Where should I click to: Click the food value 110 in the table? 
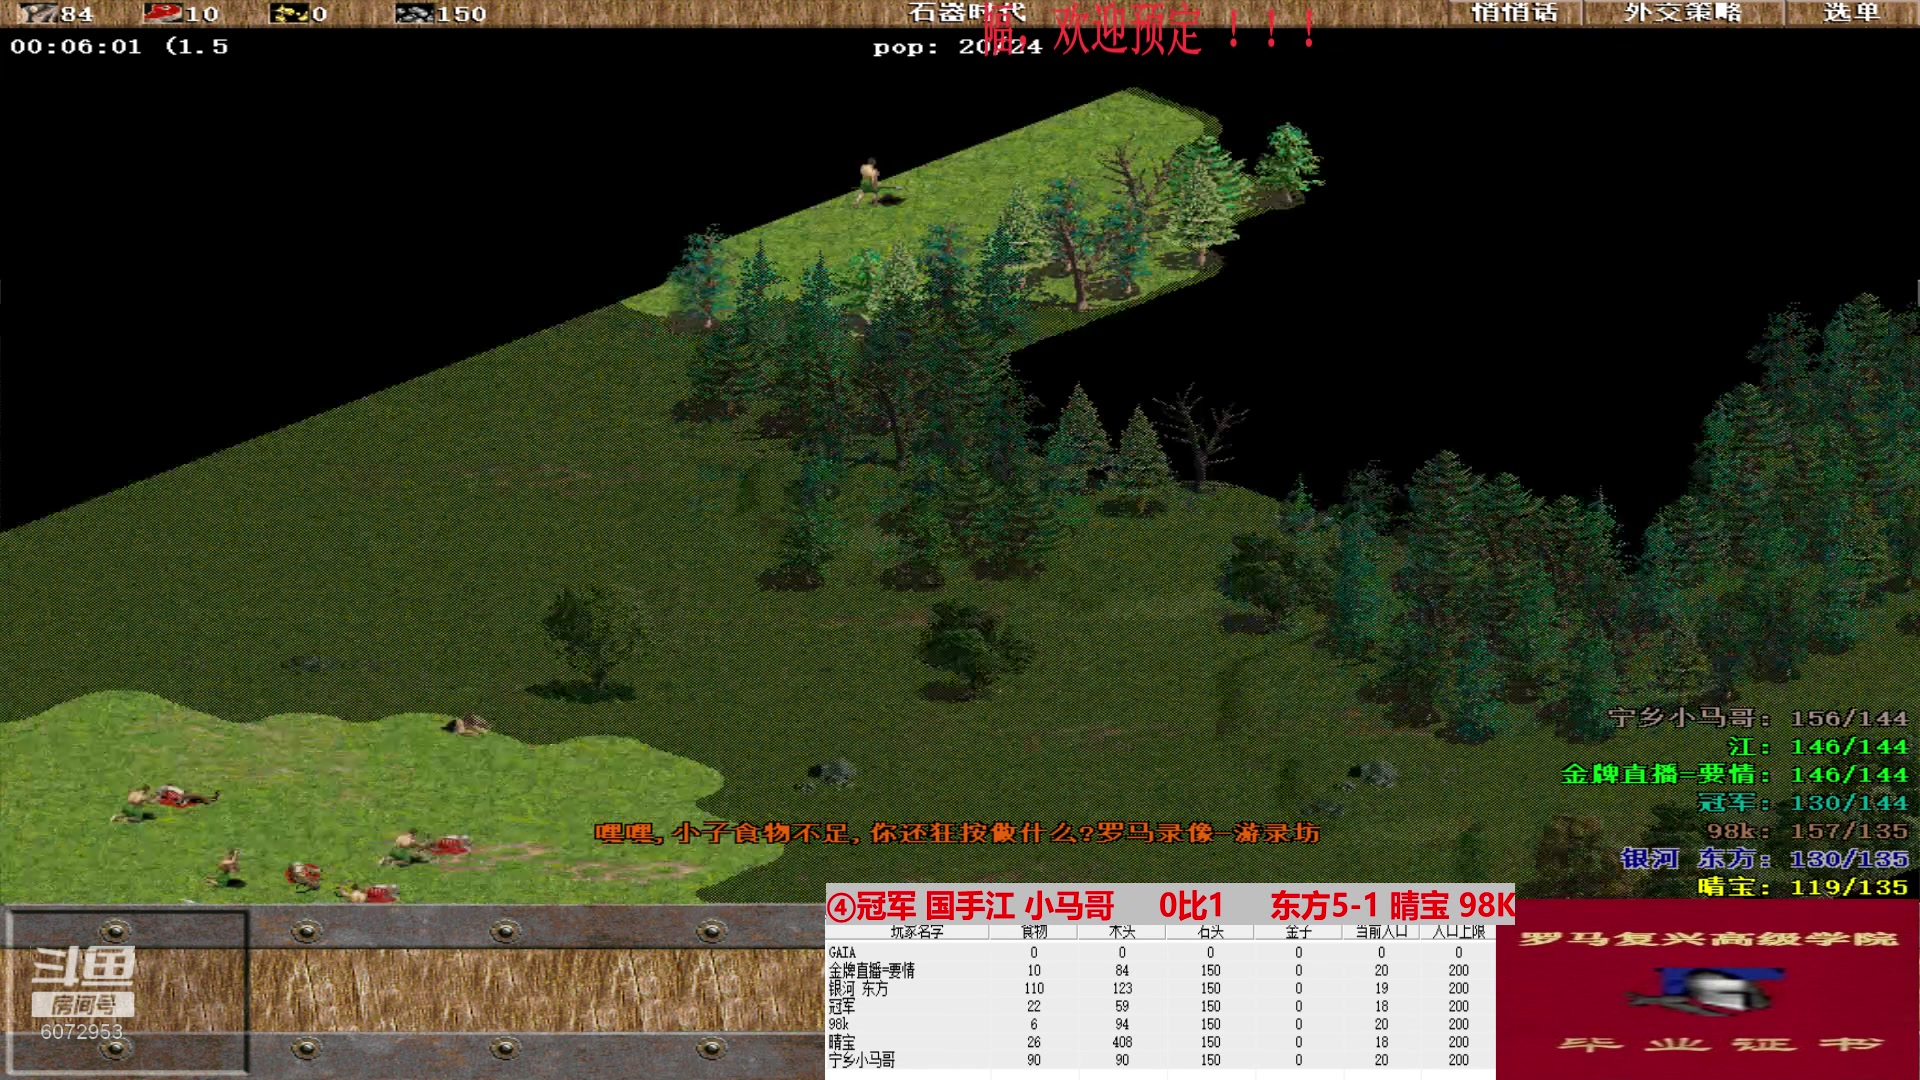[x=1034, y=989]
